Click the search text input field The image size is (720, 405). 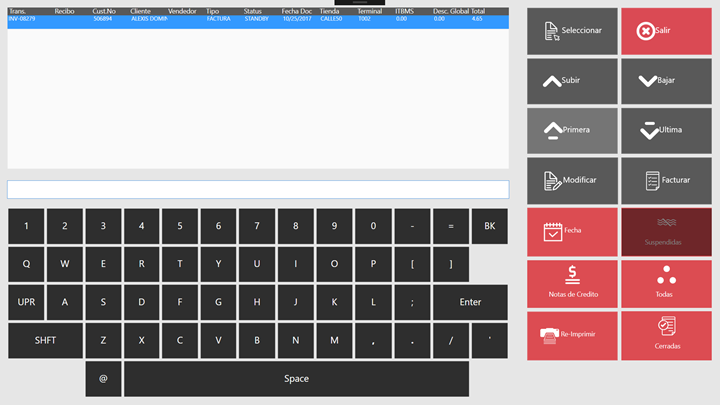click(x=257, y=189)
